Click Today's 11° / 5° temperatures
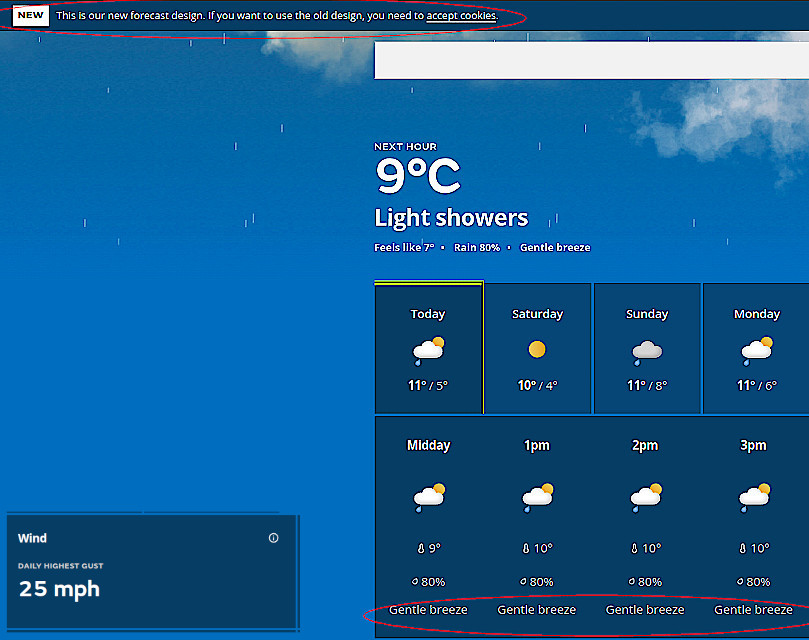 [428, 386]
